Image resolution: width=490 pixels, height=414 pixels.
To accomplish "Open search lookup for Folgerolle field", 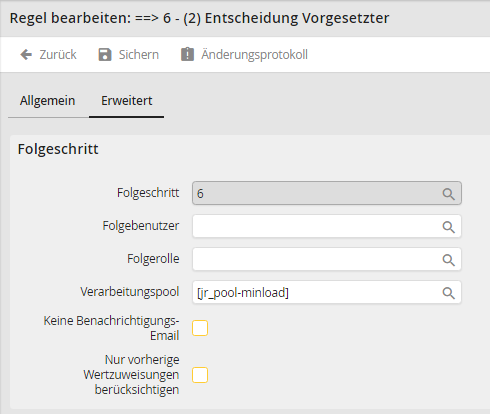I will point(448,260).
